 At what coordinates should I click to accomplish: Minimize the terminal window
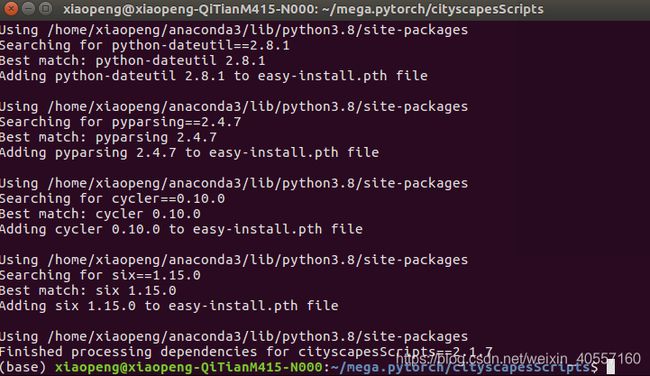point(29,8)
